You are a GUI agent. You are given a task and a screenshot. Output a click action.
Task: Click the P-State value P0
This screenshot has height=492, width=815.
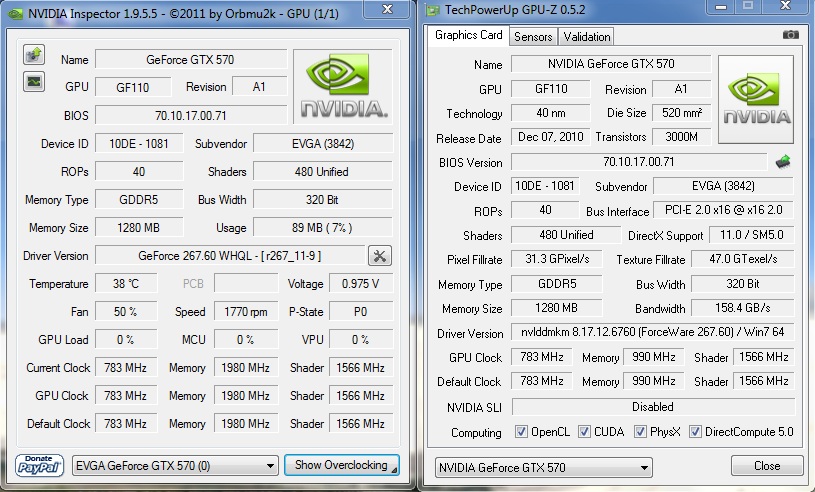361,312
